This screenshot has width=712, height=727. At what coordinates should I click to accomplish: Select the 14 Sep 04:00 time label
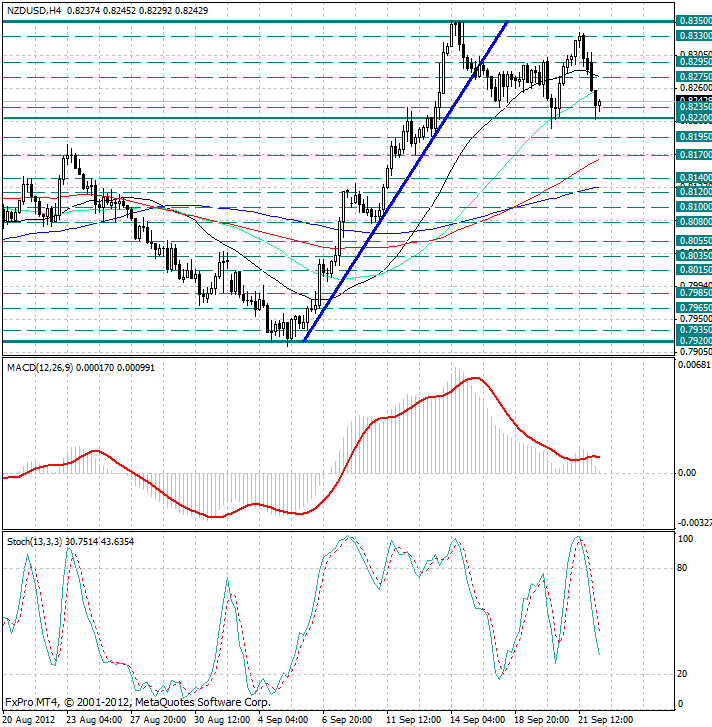tap(478, 720)
